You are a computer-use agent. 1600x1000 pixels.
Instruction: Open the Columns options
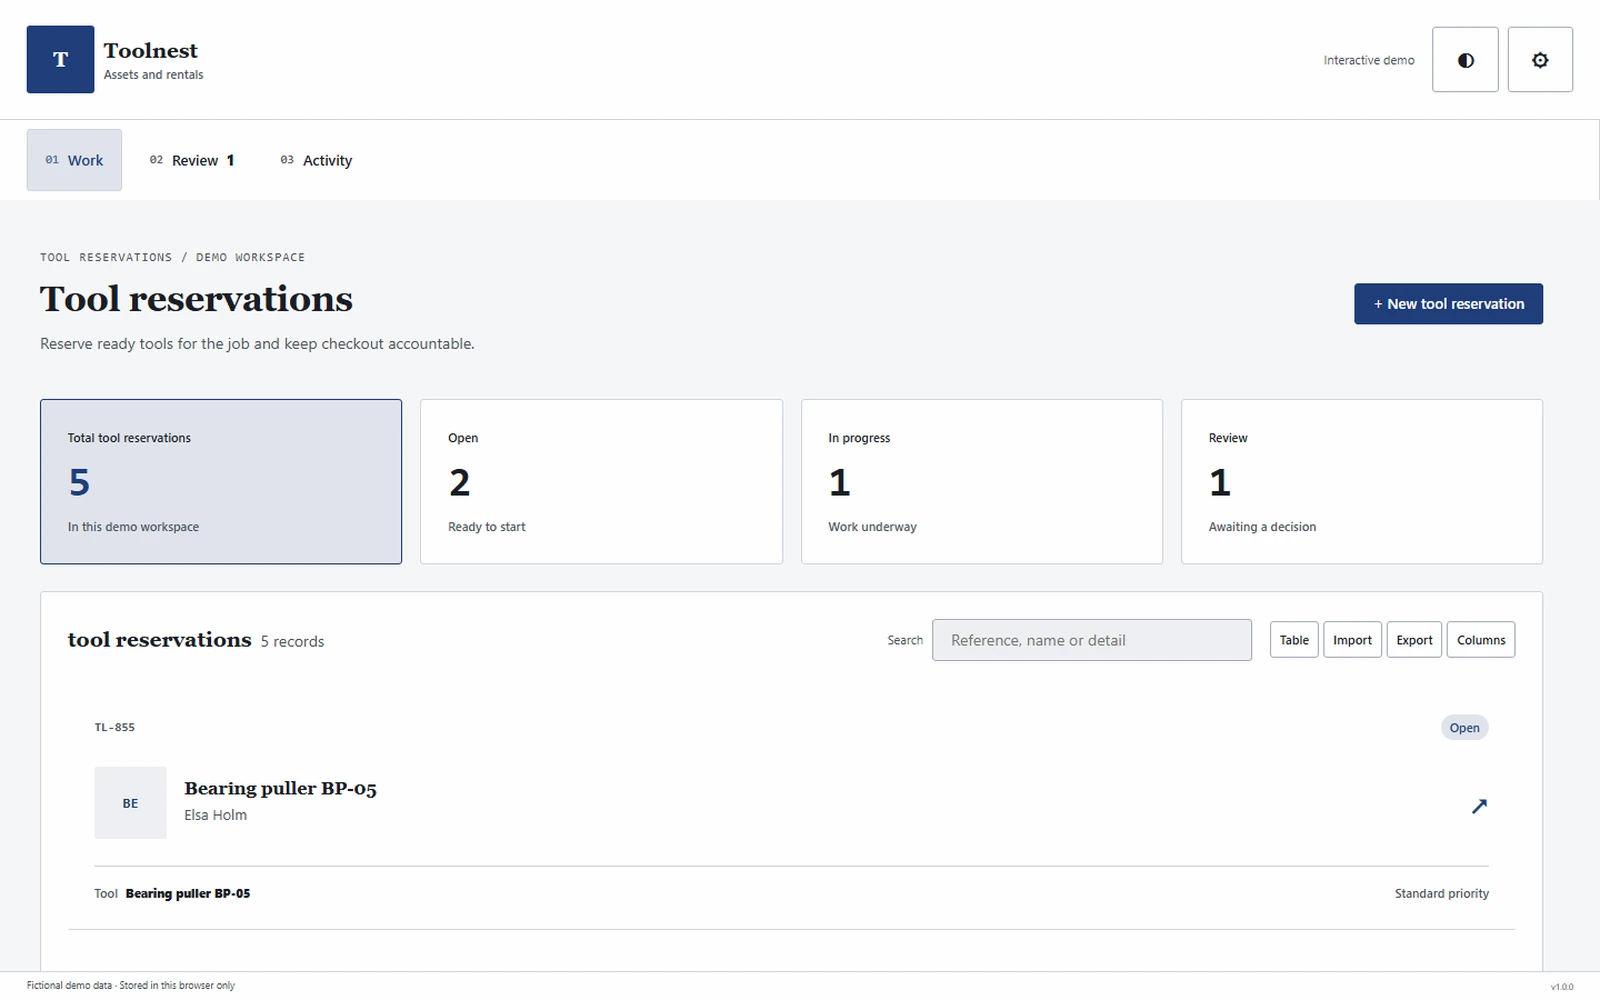click(x=1481, y=640)
